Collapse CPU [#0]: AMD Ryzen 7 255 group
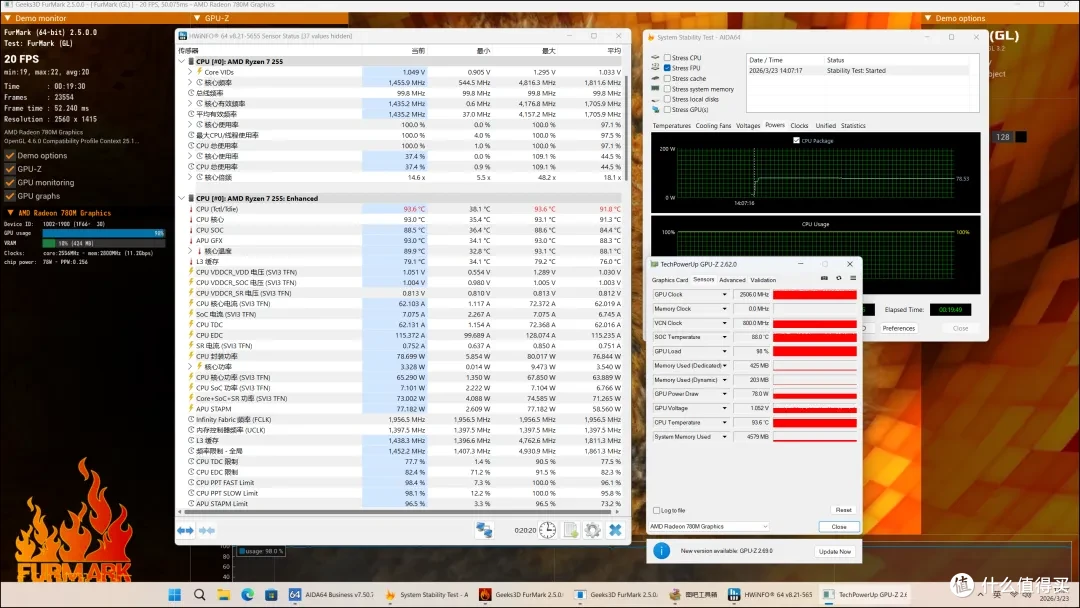This screenshot has height=608, width=1080. pyautogui.click(x=182, y=61)
